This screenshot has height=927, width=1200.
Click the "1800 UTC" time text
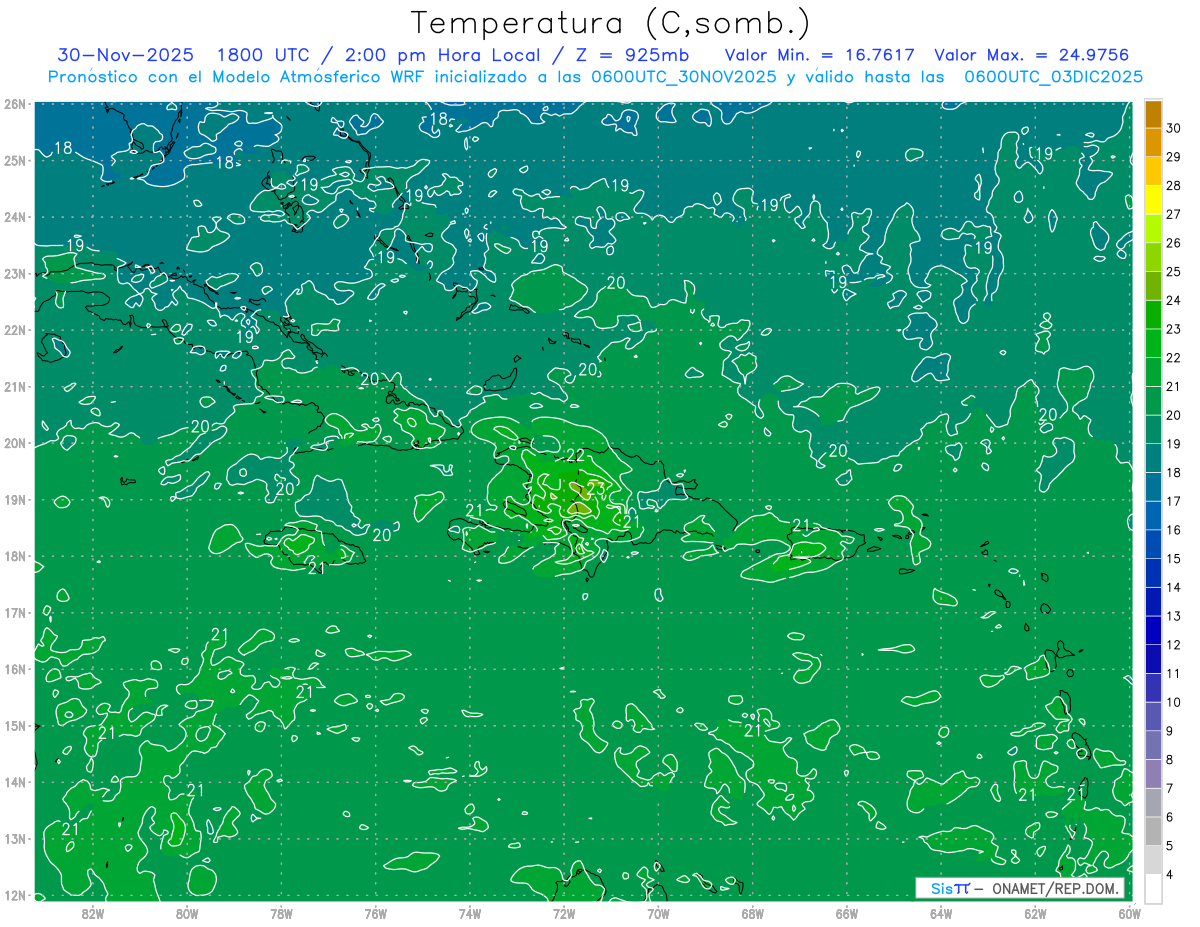263,55
